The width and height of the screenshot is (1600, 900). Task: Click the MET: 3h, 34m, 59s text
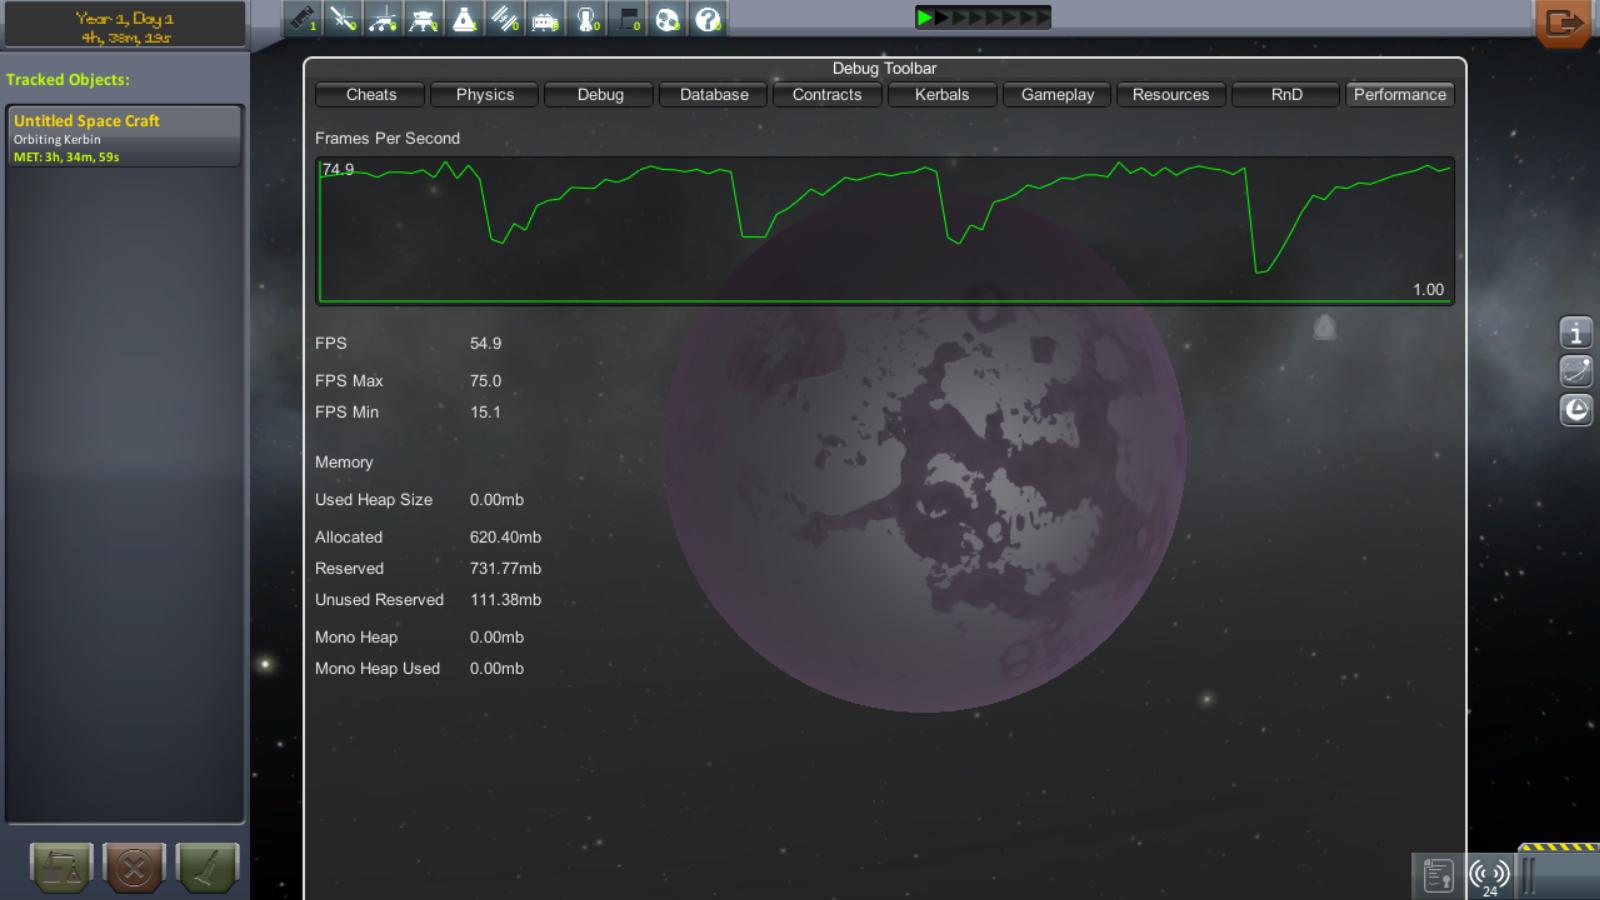[66, 157]
